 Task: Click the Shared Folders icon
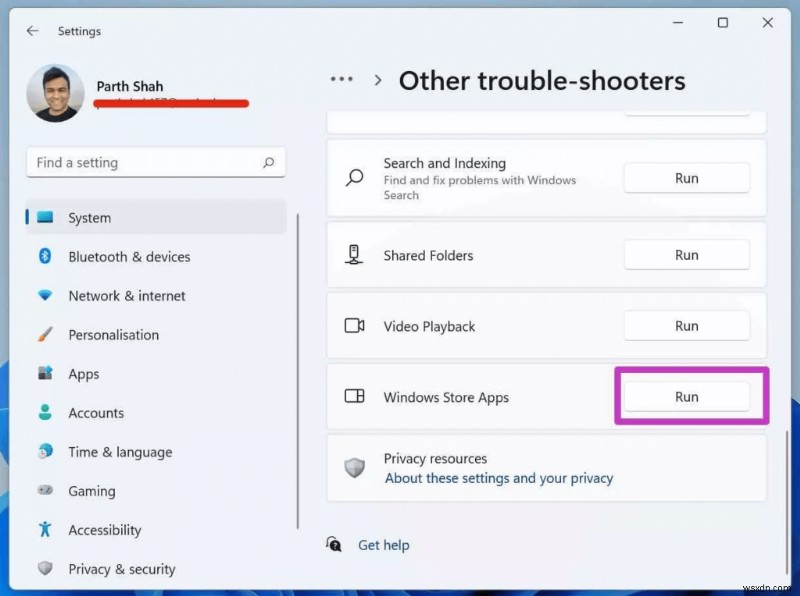353,254
